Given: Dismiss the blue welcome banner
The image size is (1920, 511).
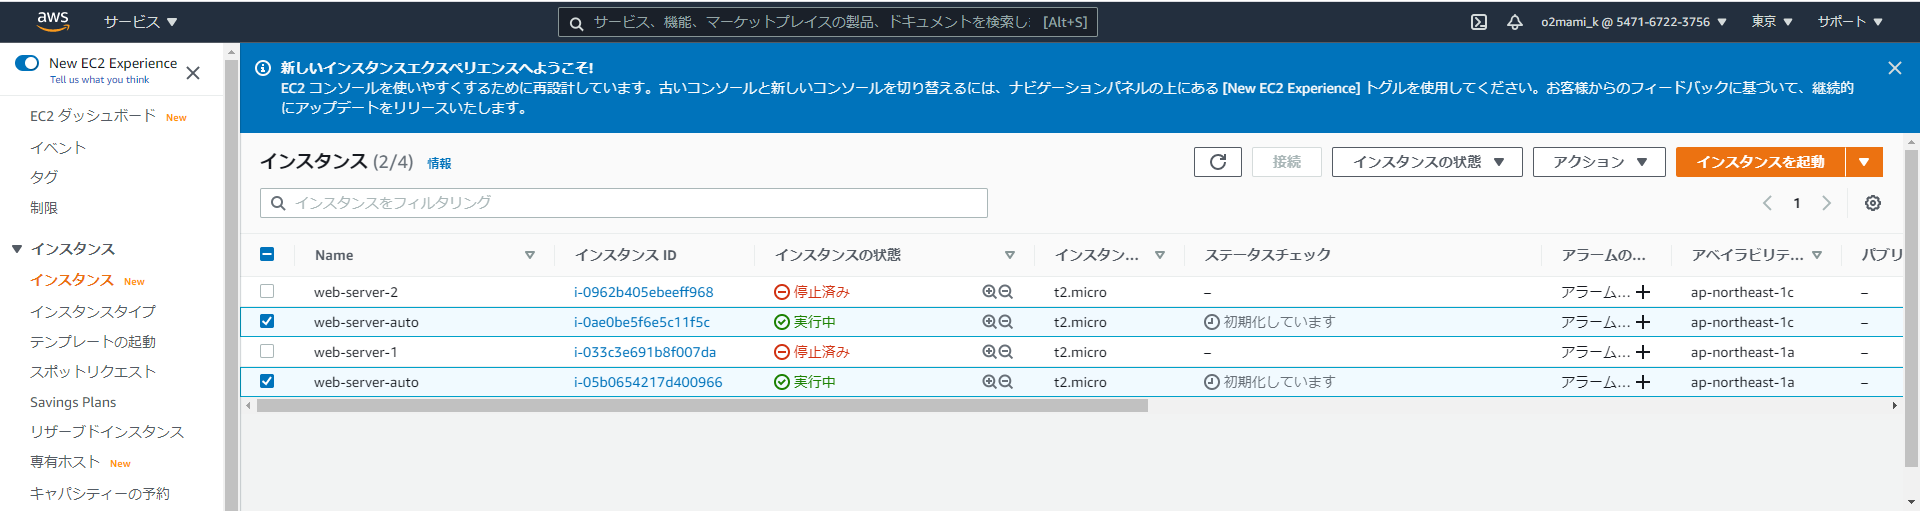Looking at the screenshot, I should click(x=1894, y=68).
